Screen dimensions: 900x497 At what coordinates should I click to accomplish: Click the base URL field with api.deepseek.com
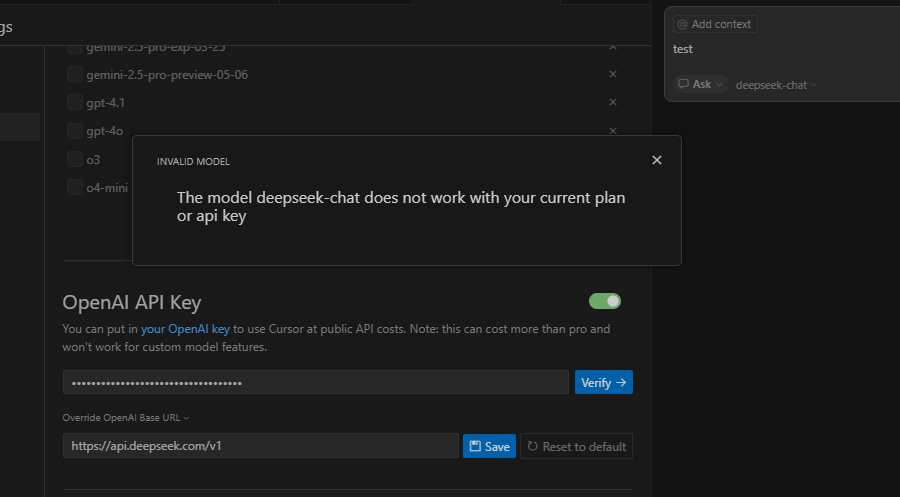261,446
